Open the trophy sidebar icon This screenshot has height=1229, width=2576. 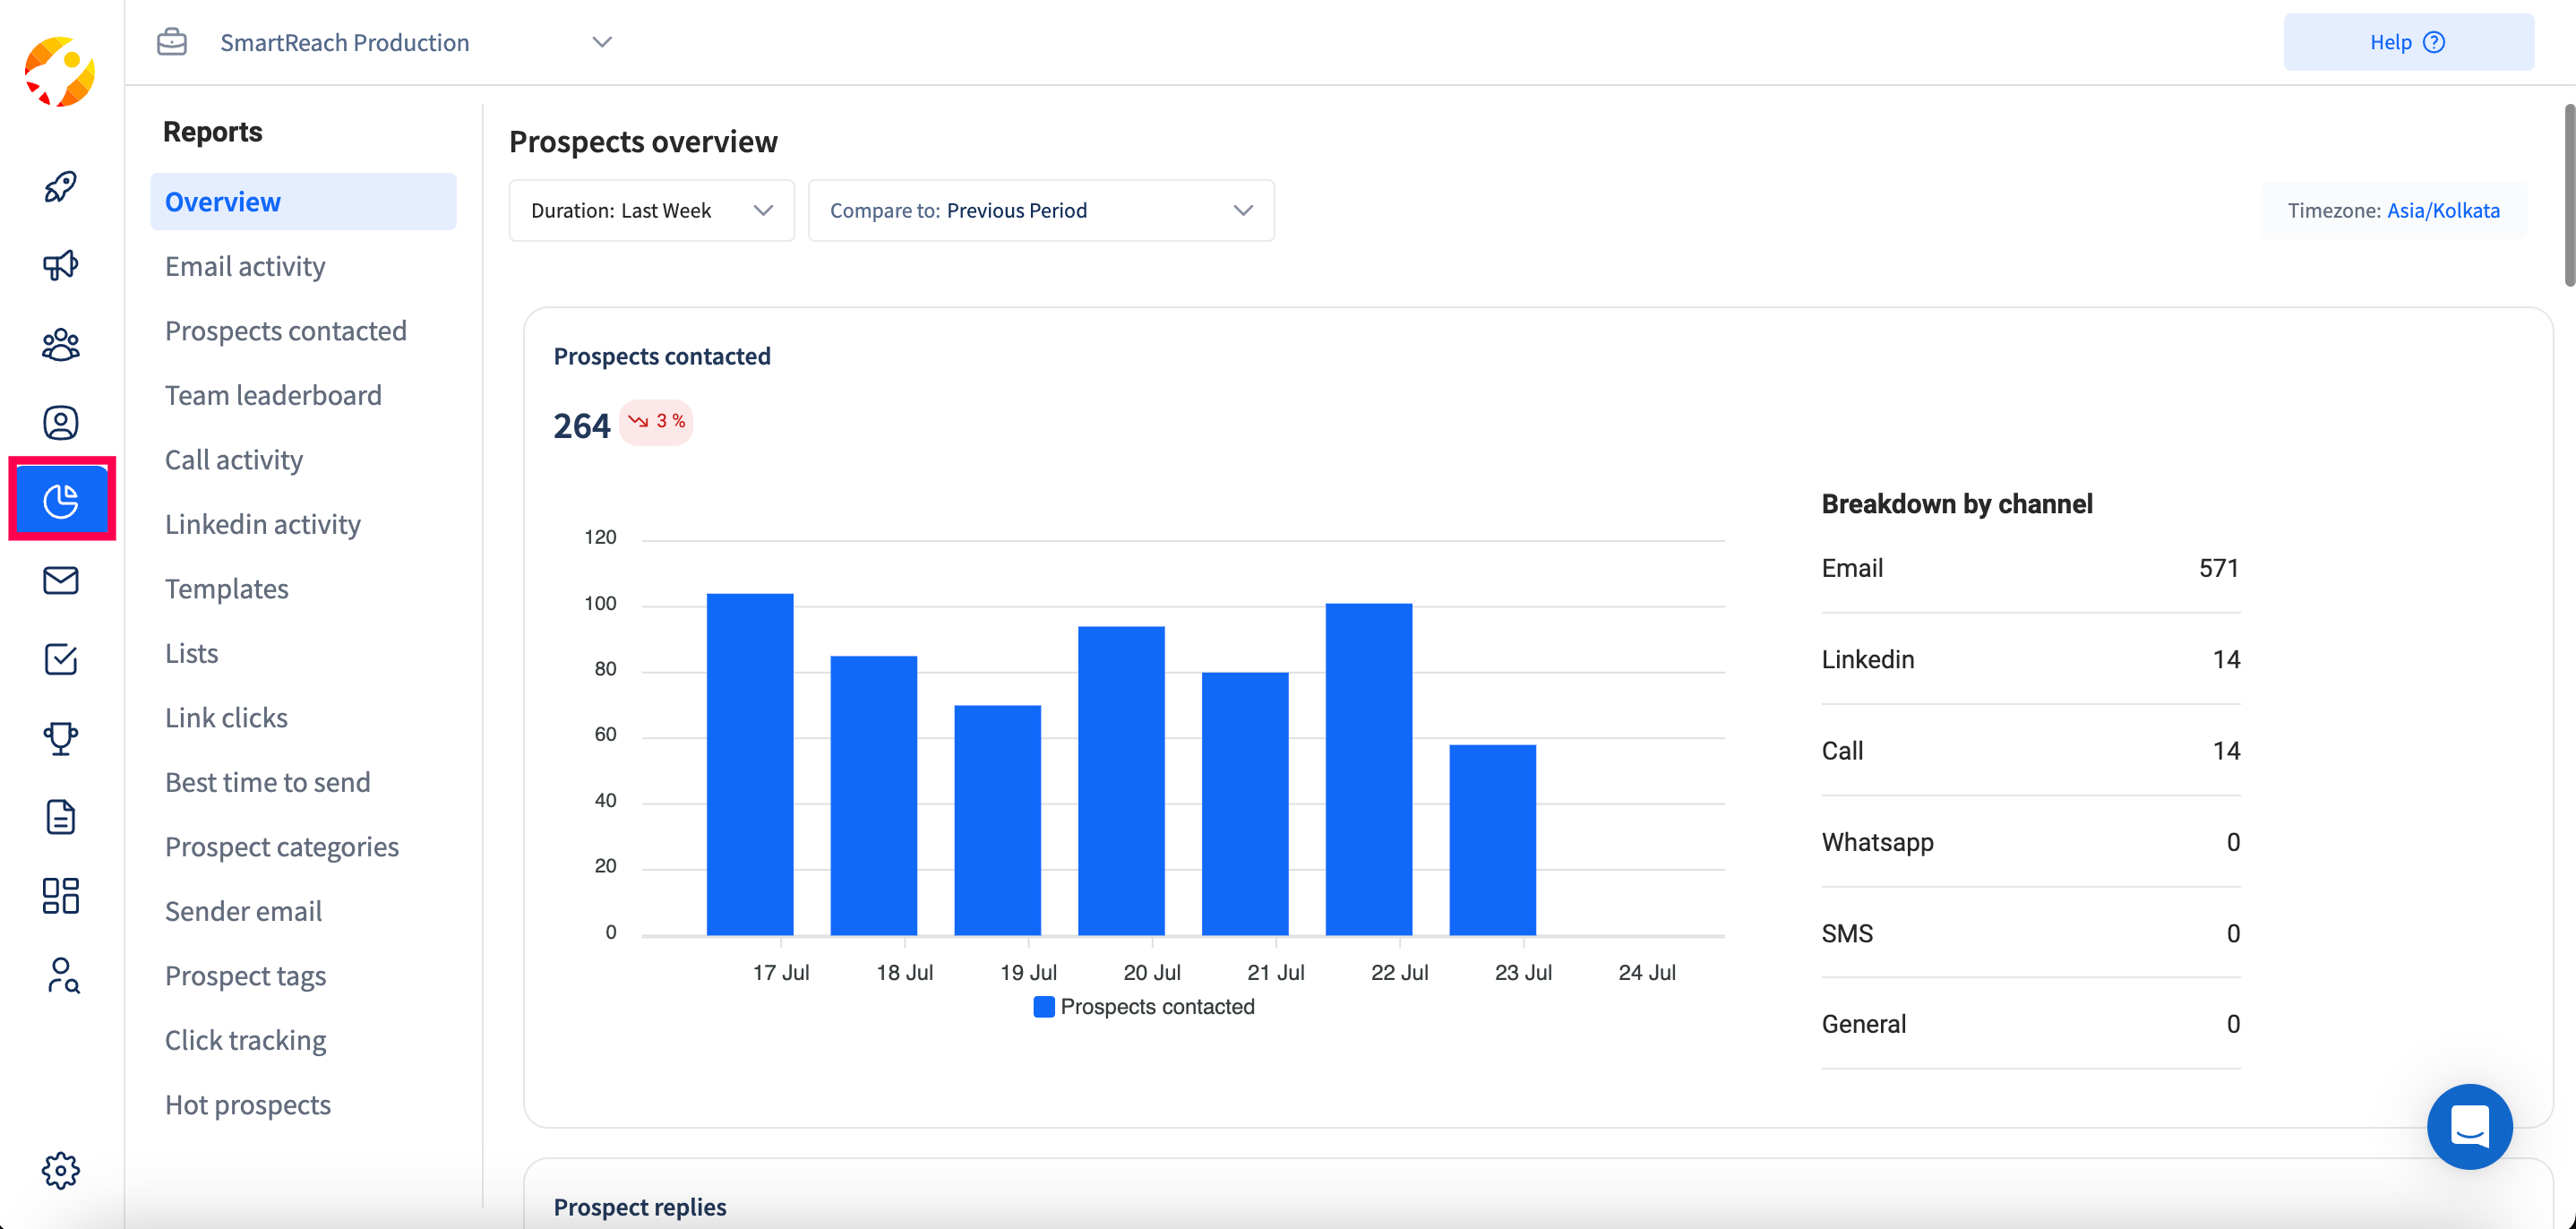coord(61,738)
